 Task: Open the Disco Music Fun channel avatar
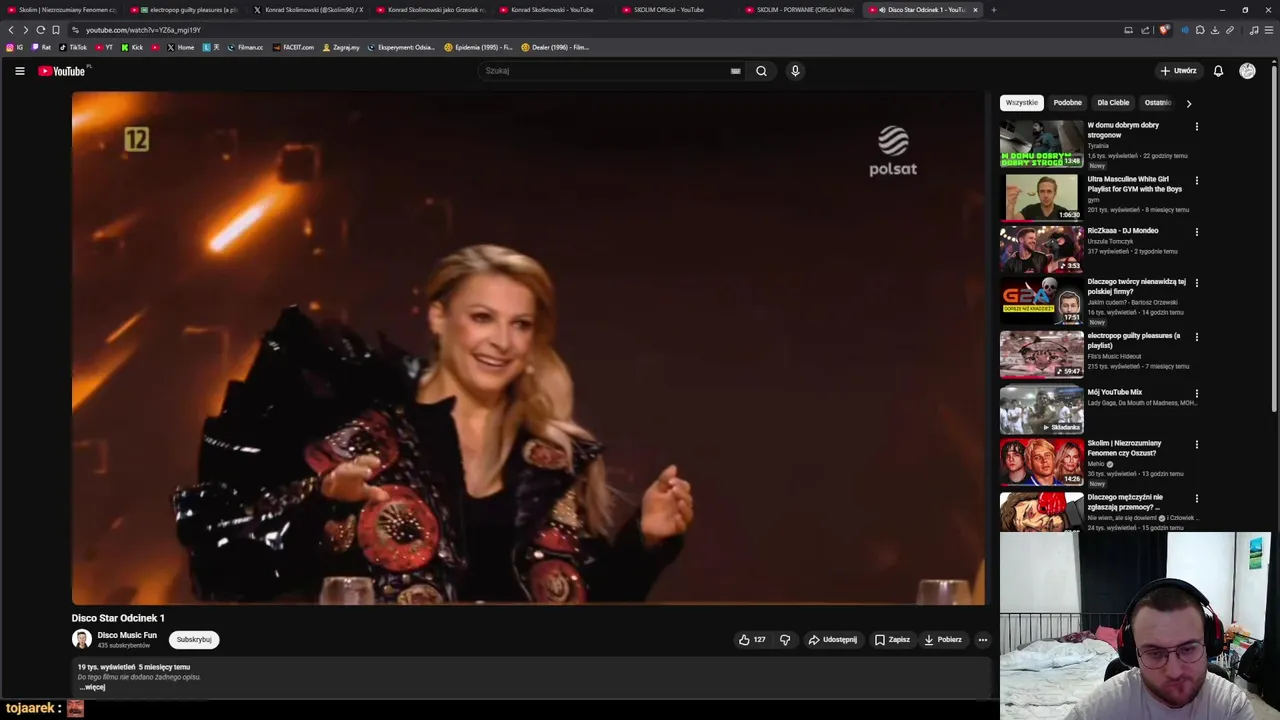coord(82,639)
